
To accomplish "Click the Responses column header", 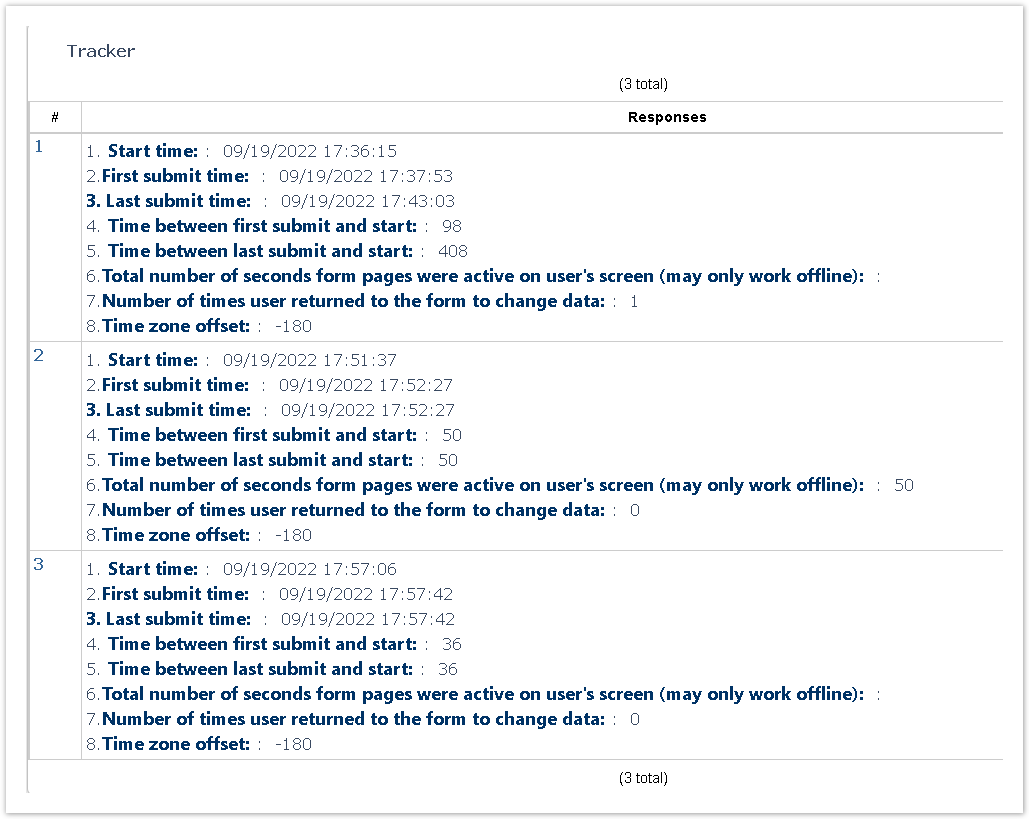I will (667, 117).
